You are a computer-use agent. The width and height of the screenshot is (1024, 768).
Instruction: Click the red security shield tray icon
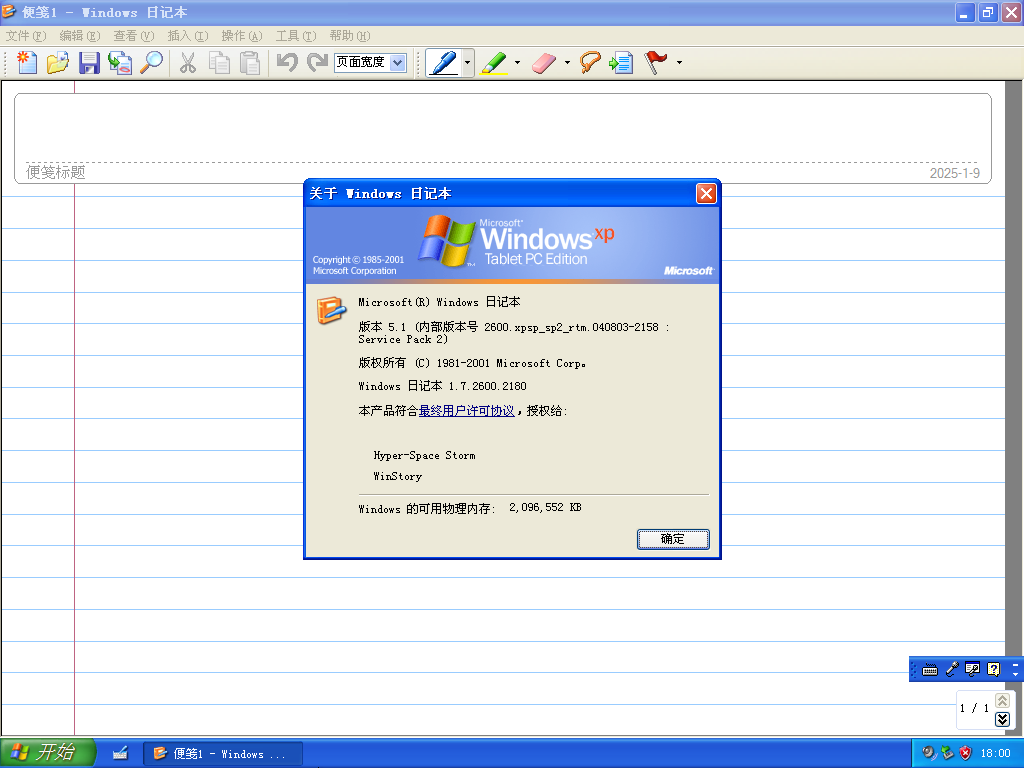[966, 753]
